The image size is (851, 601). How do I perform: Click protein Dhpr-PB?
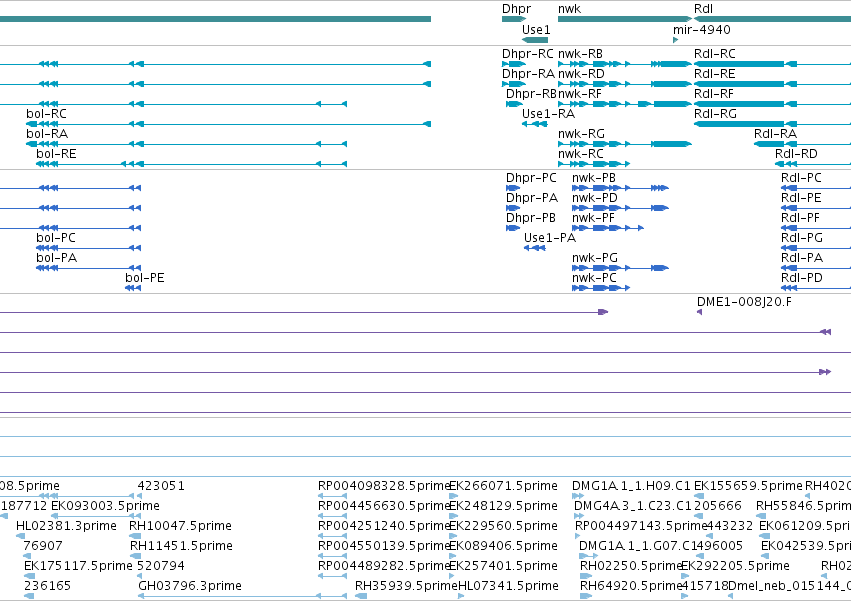coord(530,218)
